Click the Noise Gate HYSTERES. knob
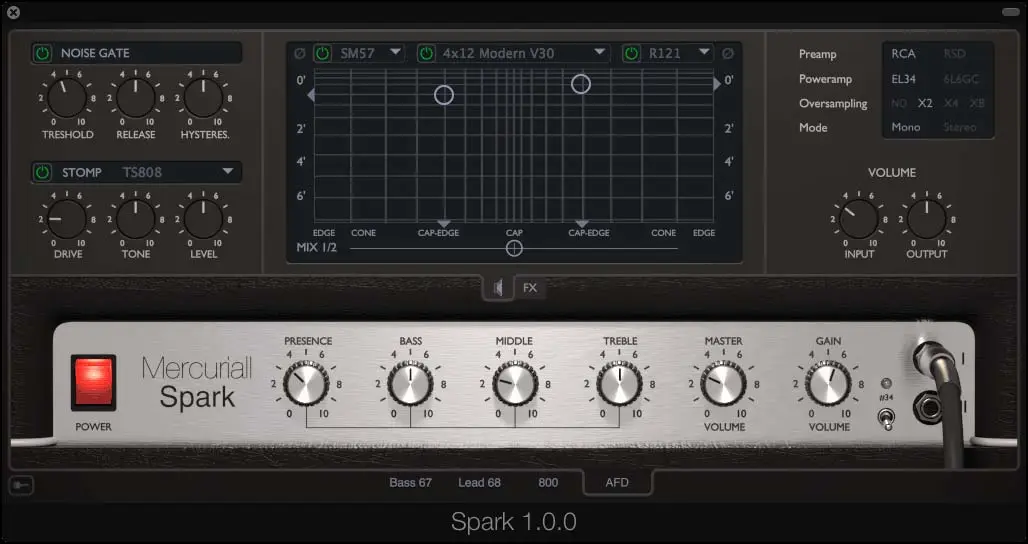The image size is (1028, 544). pos(203,98)
